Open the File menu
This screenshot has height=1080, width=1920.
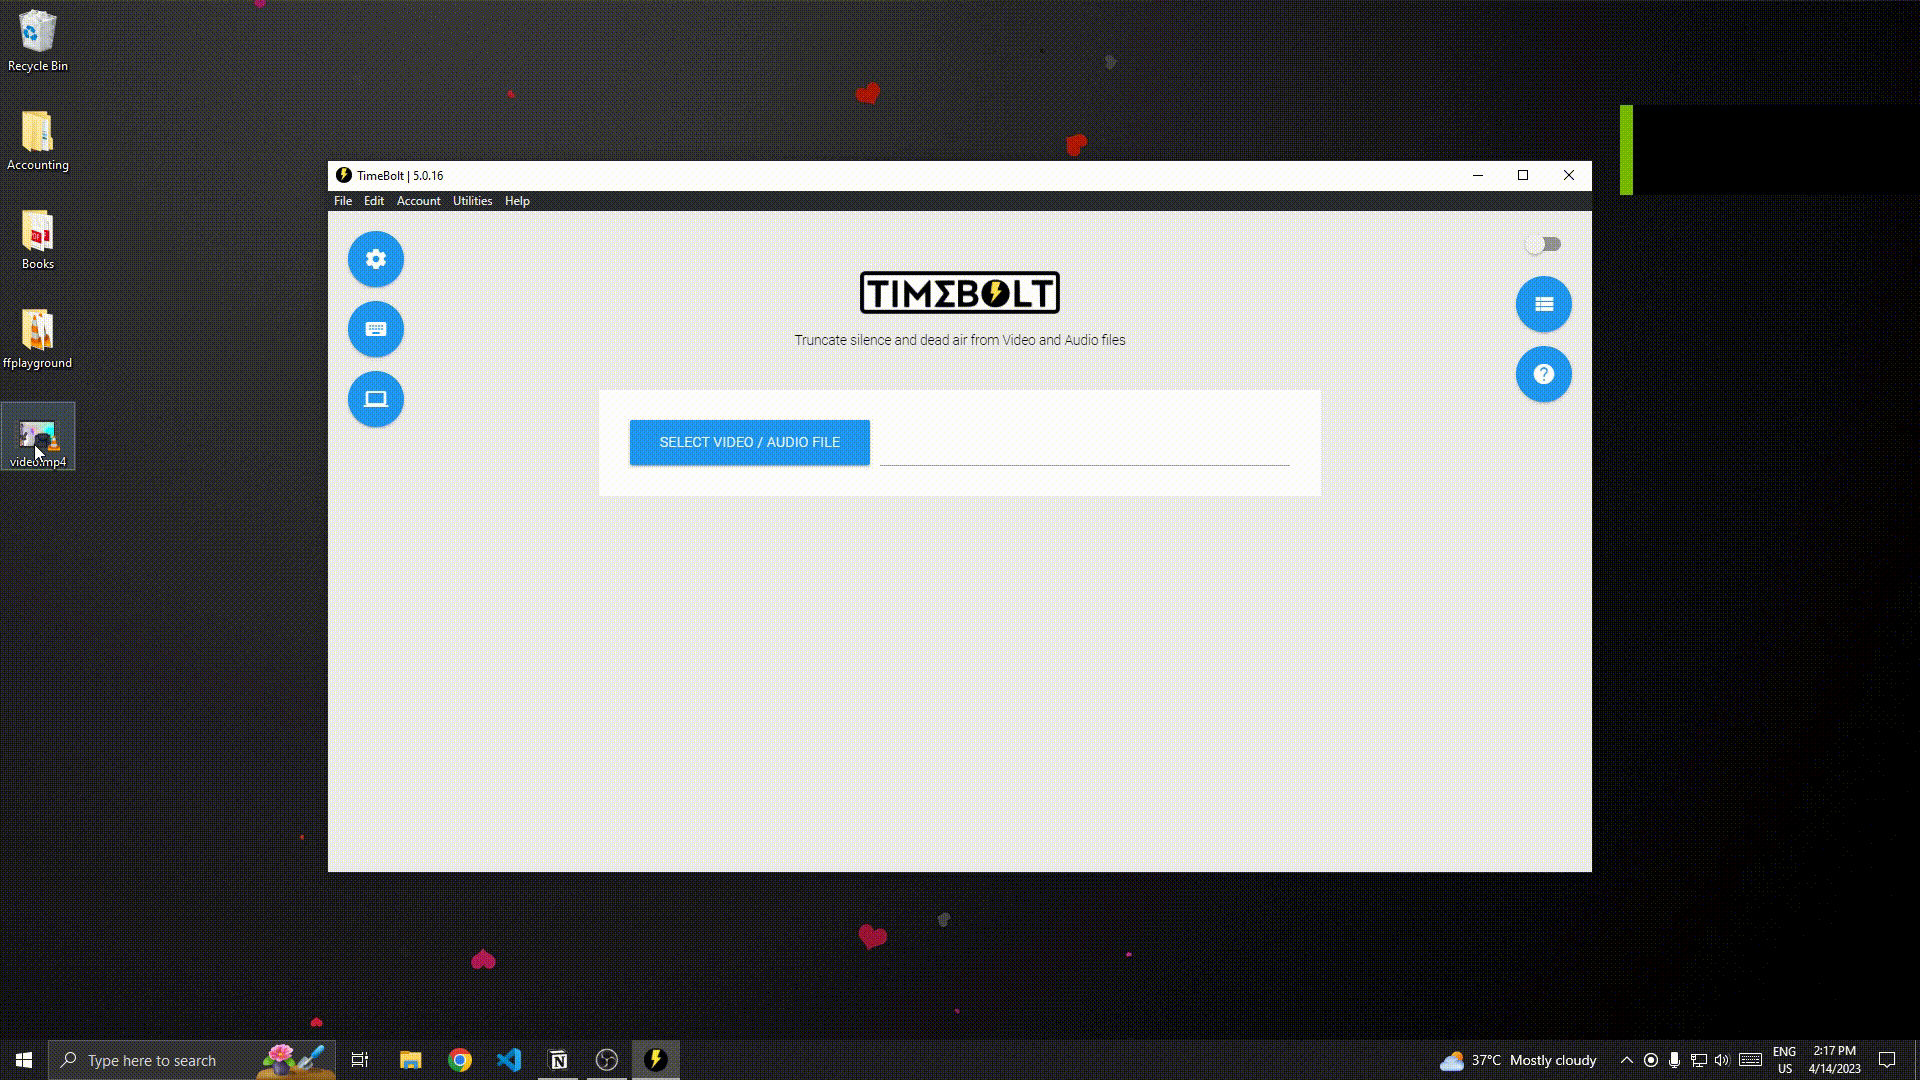pos(342,201)
